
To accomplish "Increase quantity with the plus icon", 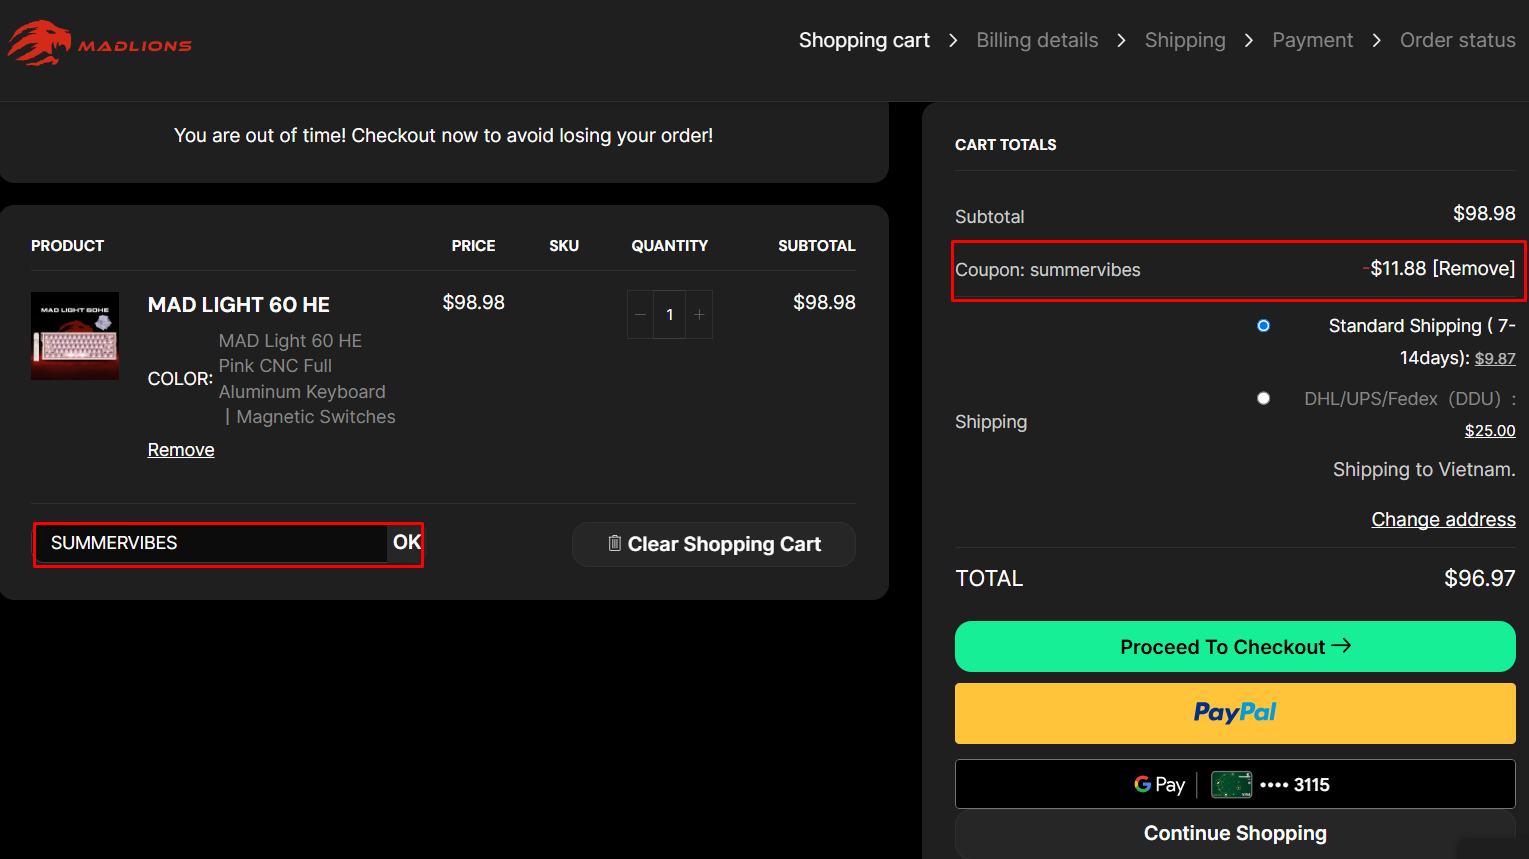I will coord(699,315).
